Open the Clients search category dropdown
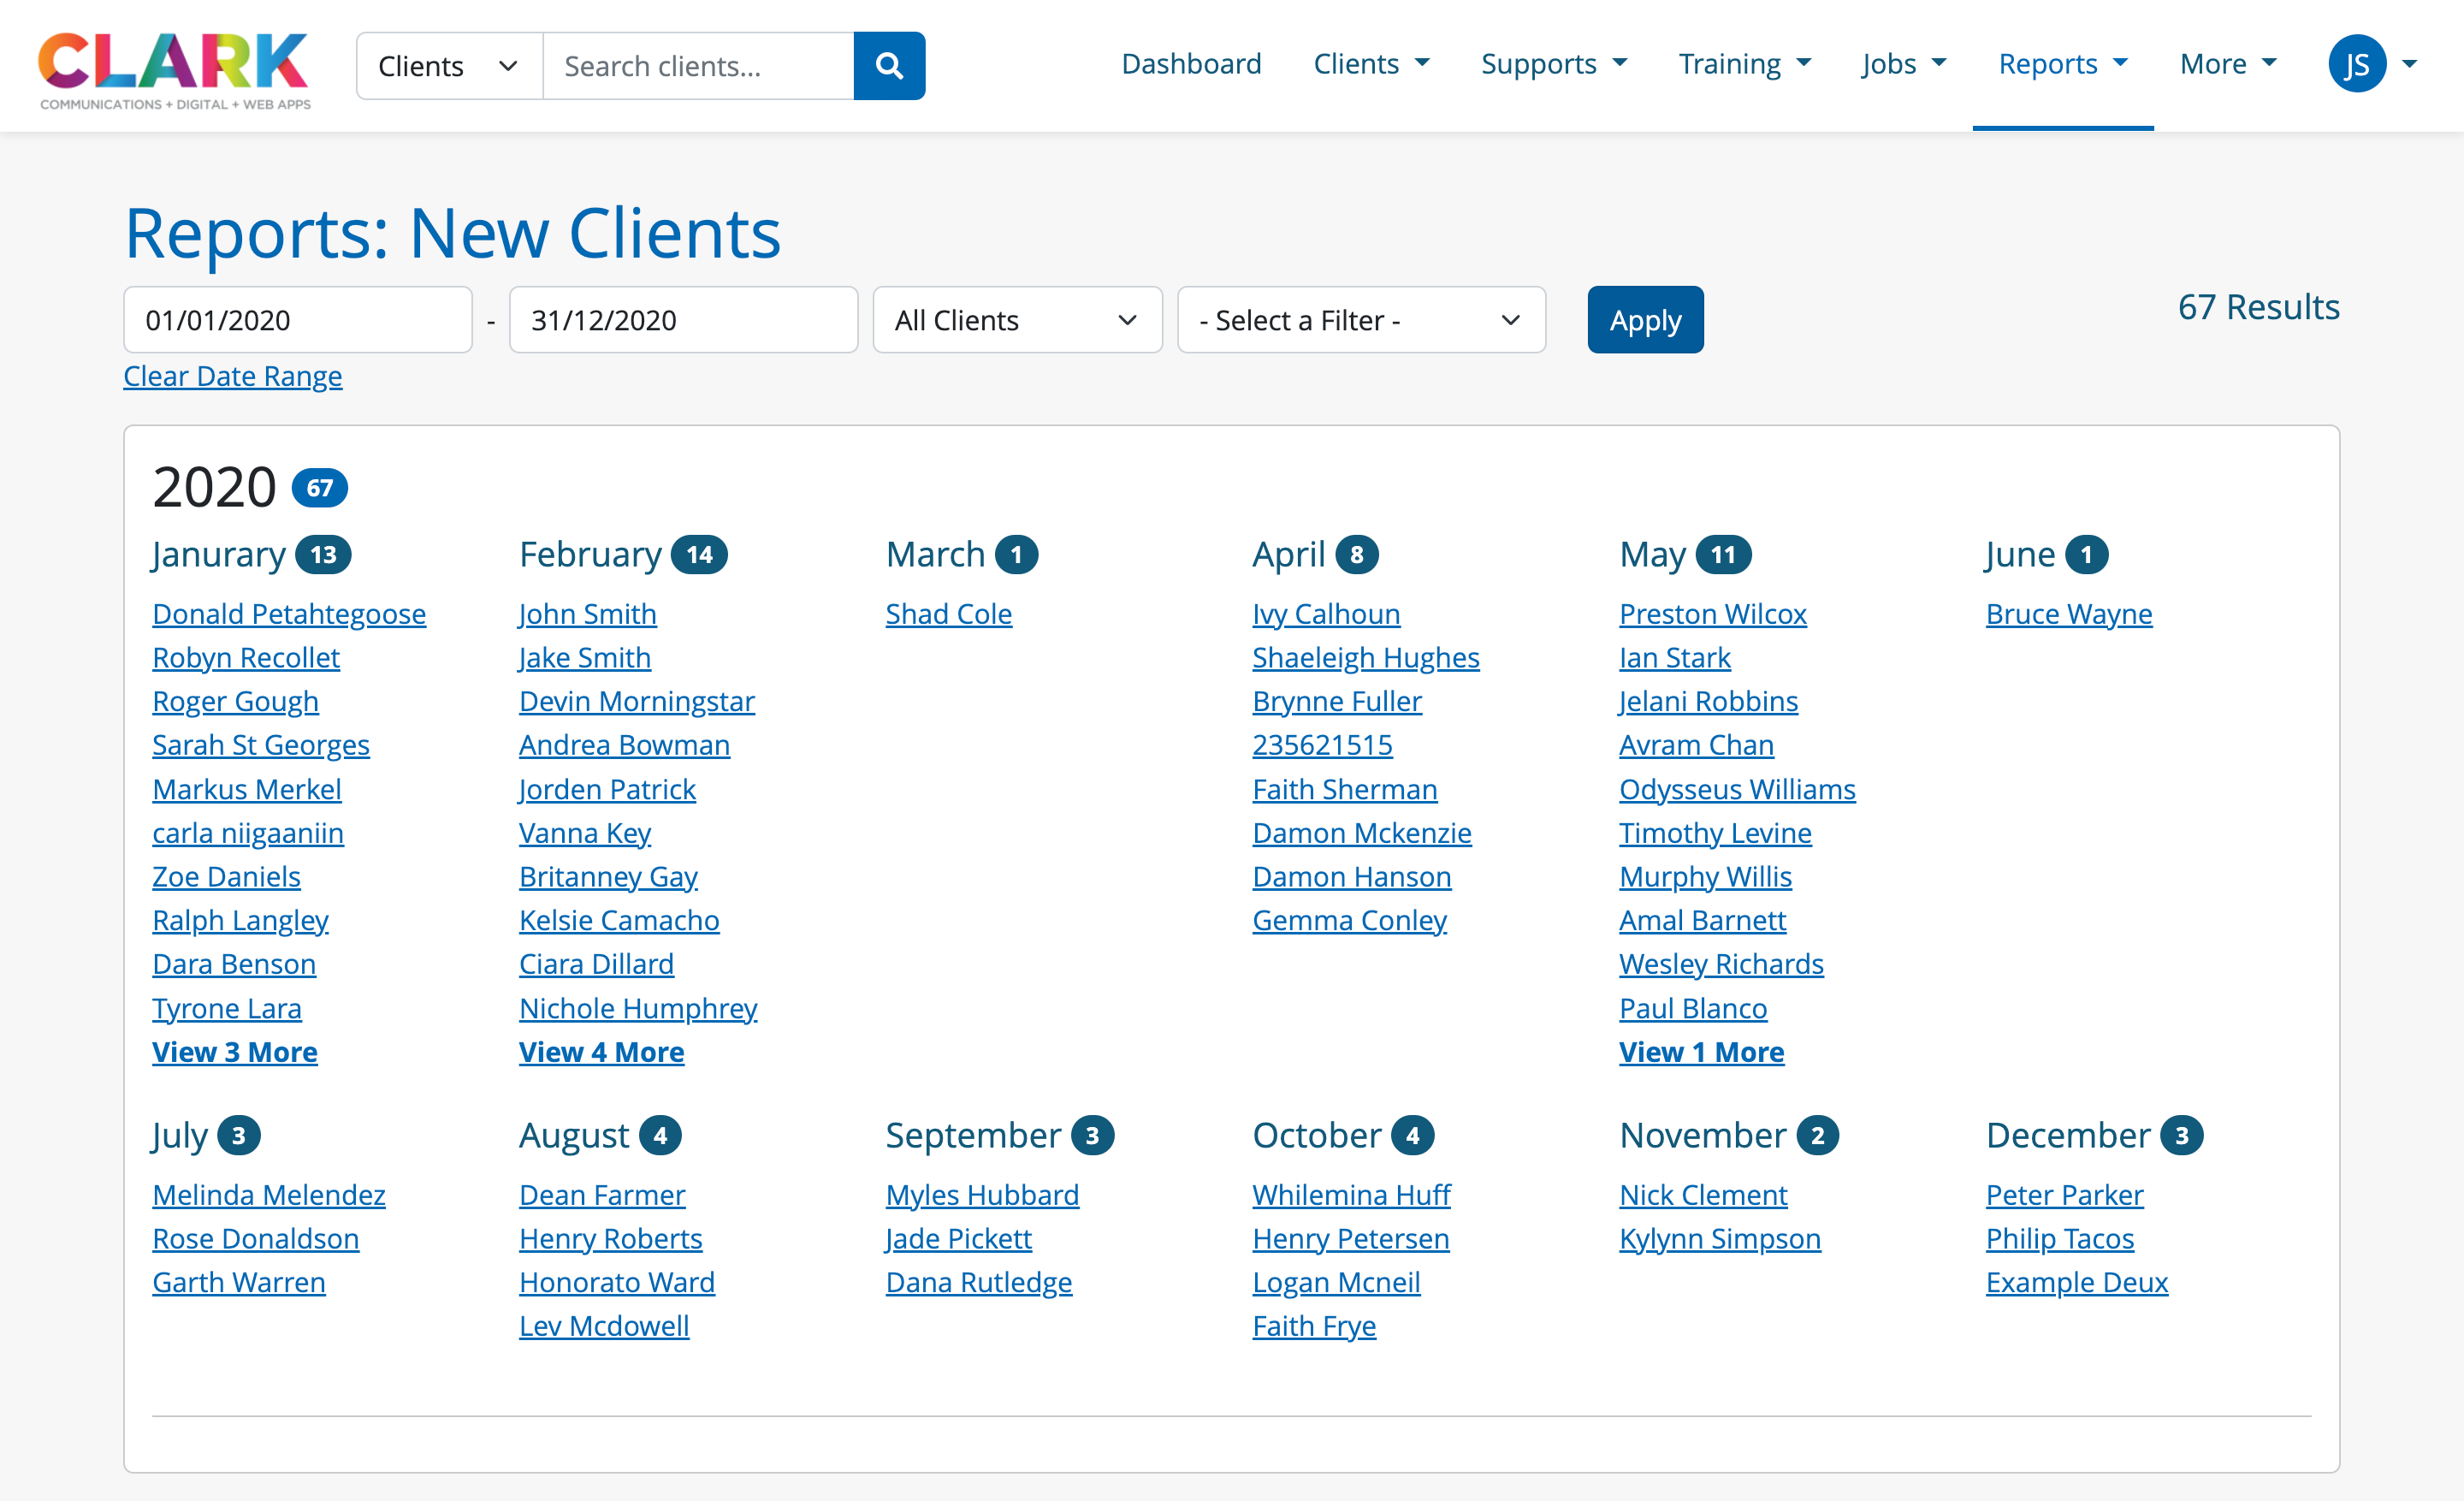Image resolution: width=2464 pixels, height=1501 pixels. (x=449, y=66)
